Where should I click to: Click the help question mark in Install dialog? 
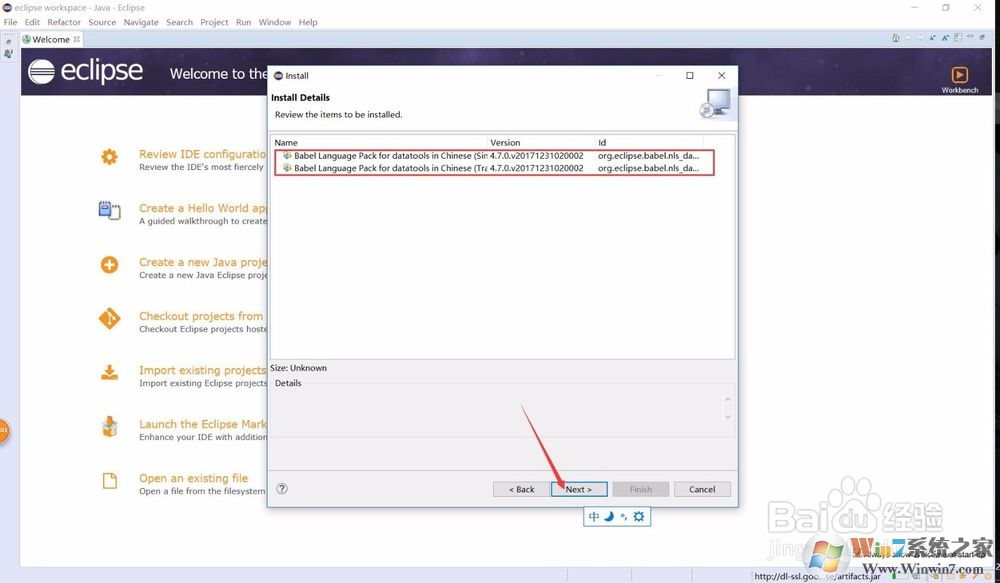pyautogui.click(x=282, y=489)
